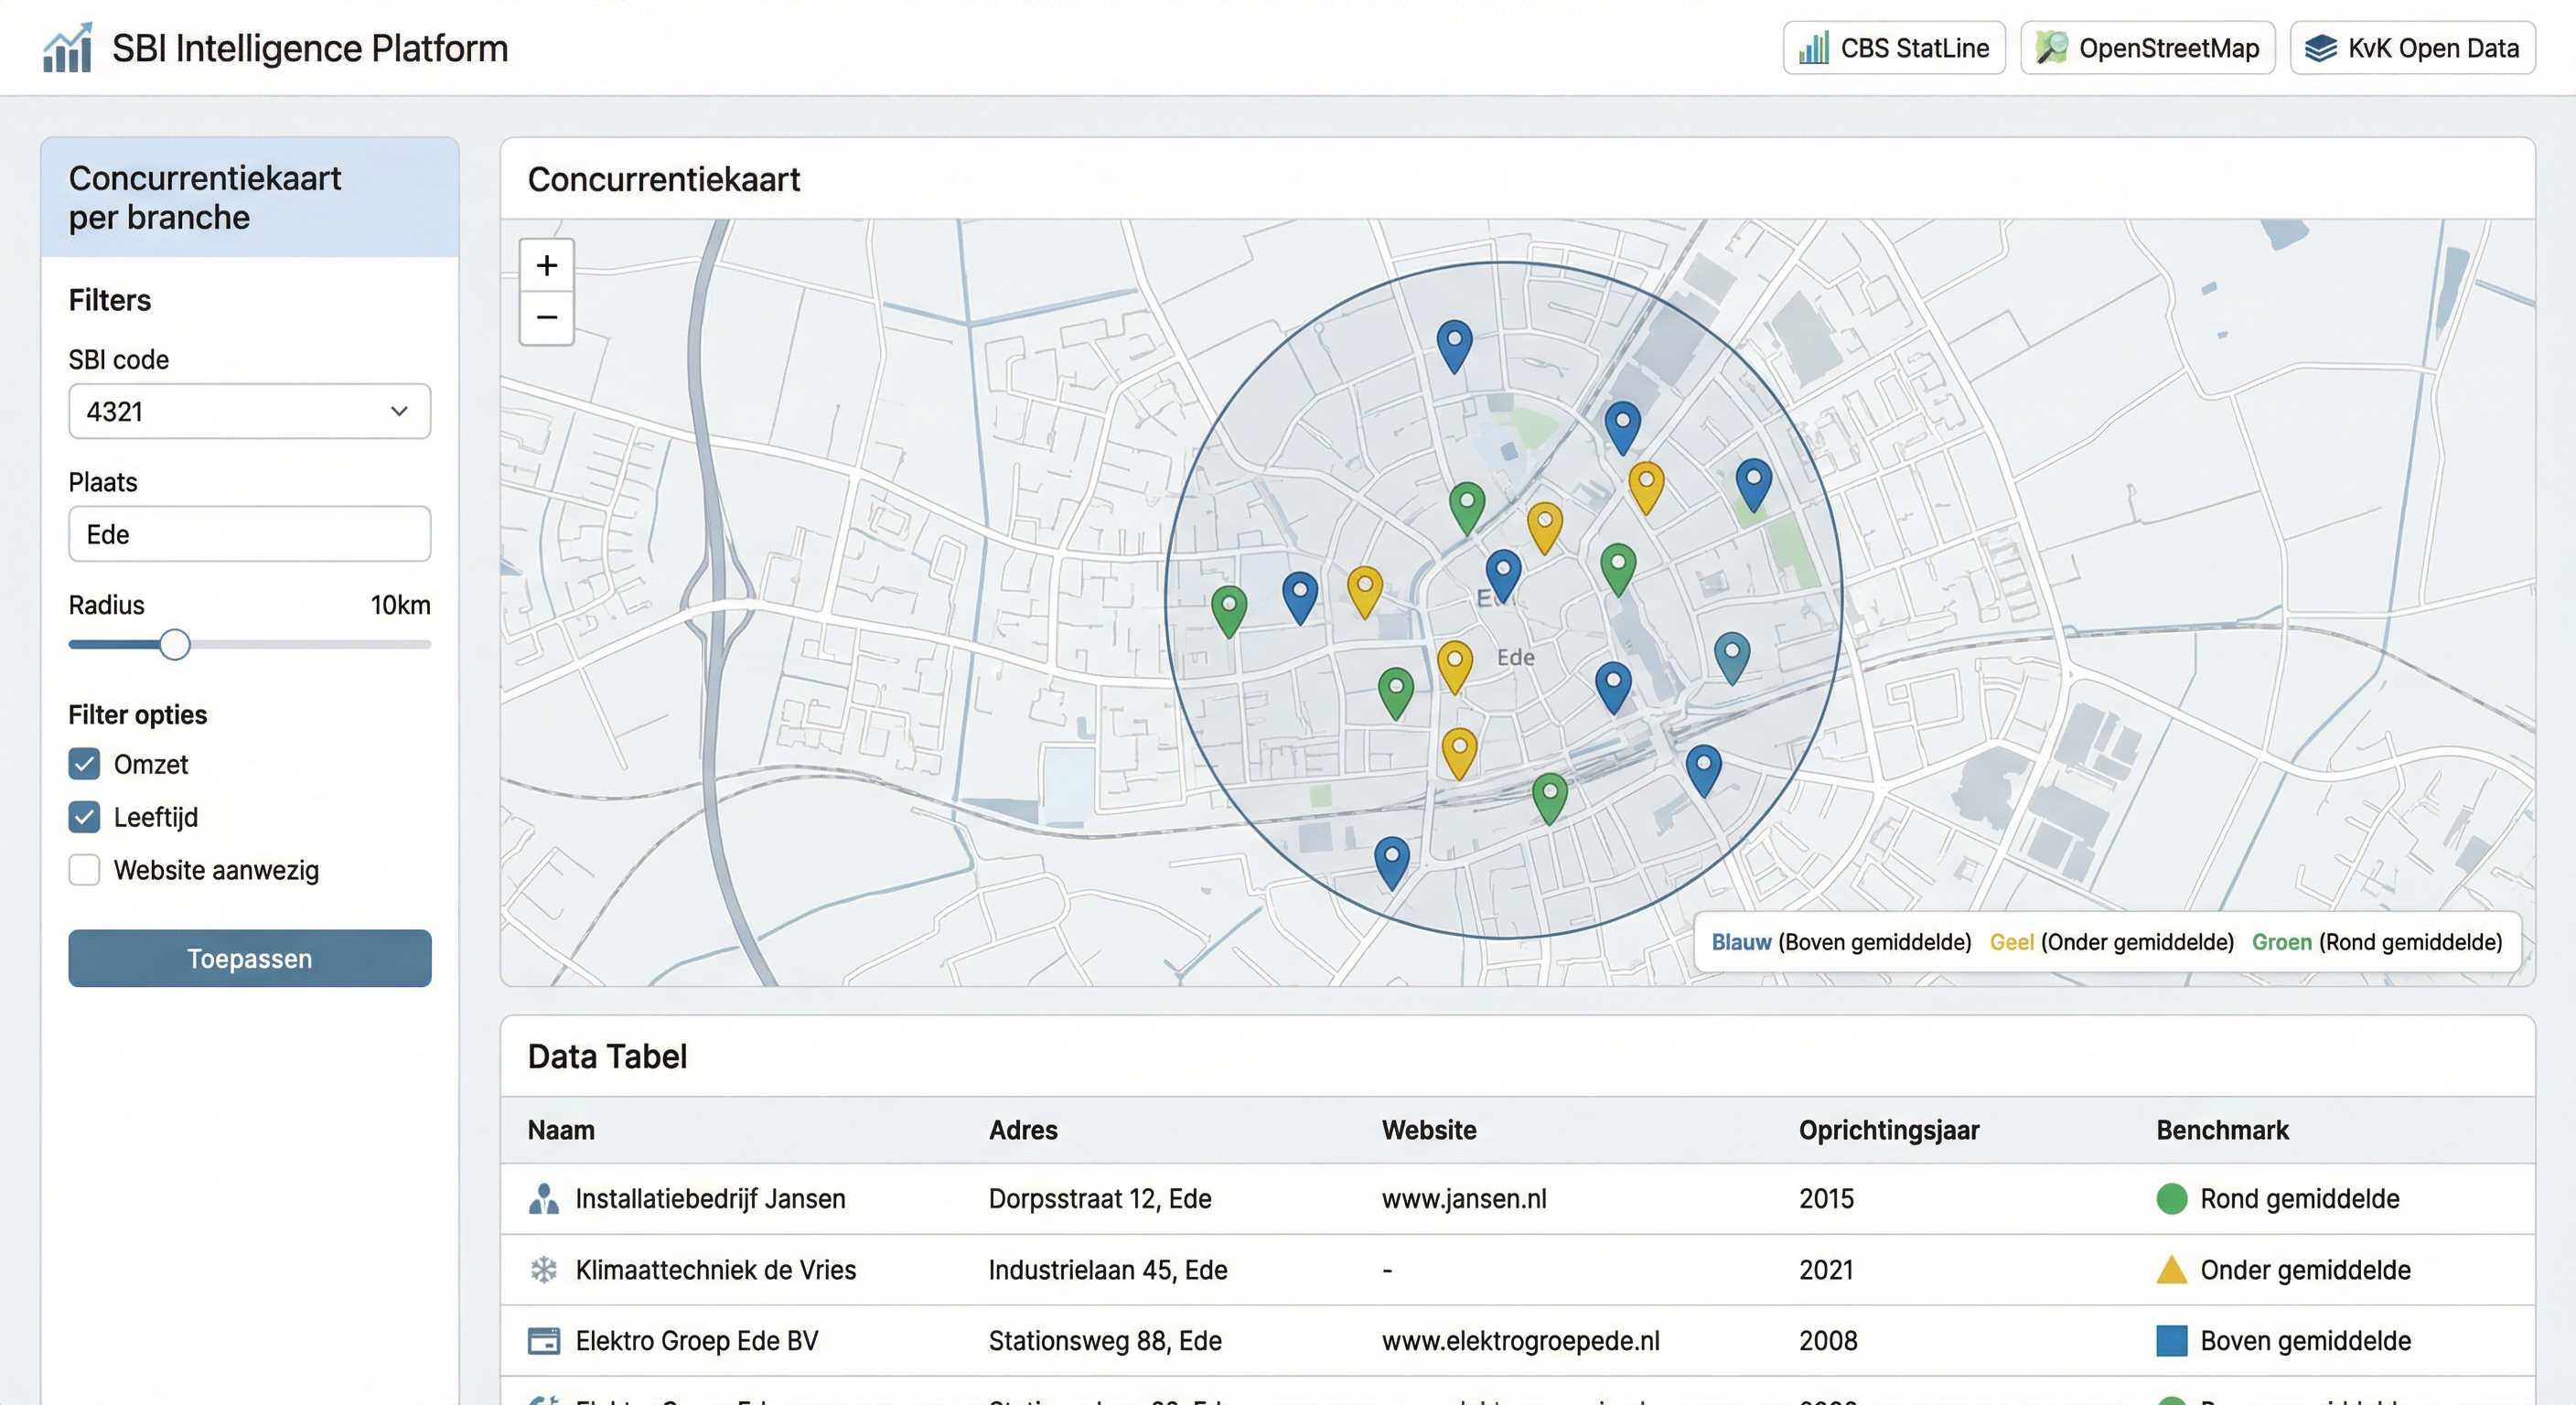
Task: Sort table by the Adres column header
Action: point(1023,1130)
